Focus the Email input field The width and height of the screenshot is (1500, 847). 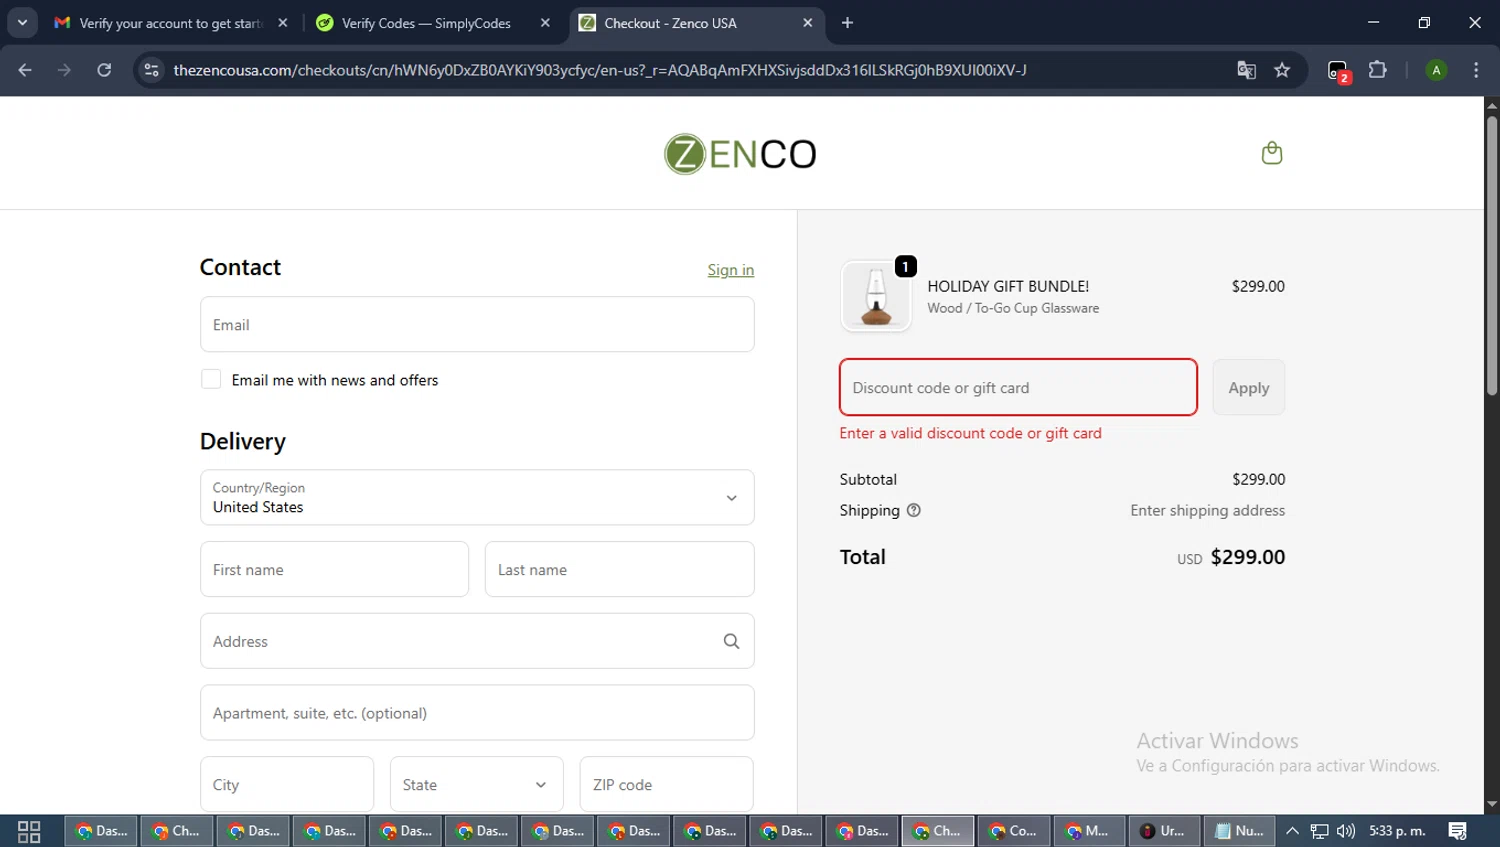tap(477, 324)
